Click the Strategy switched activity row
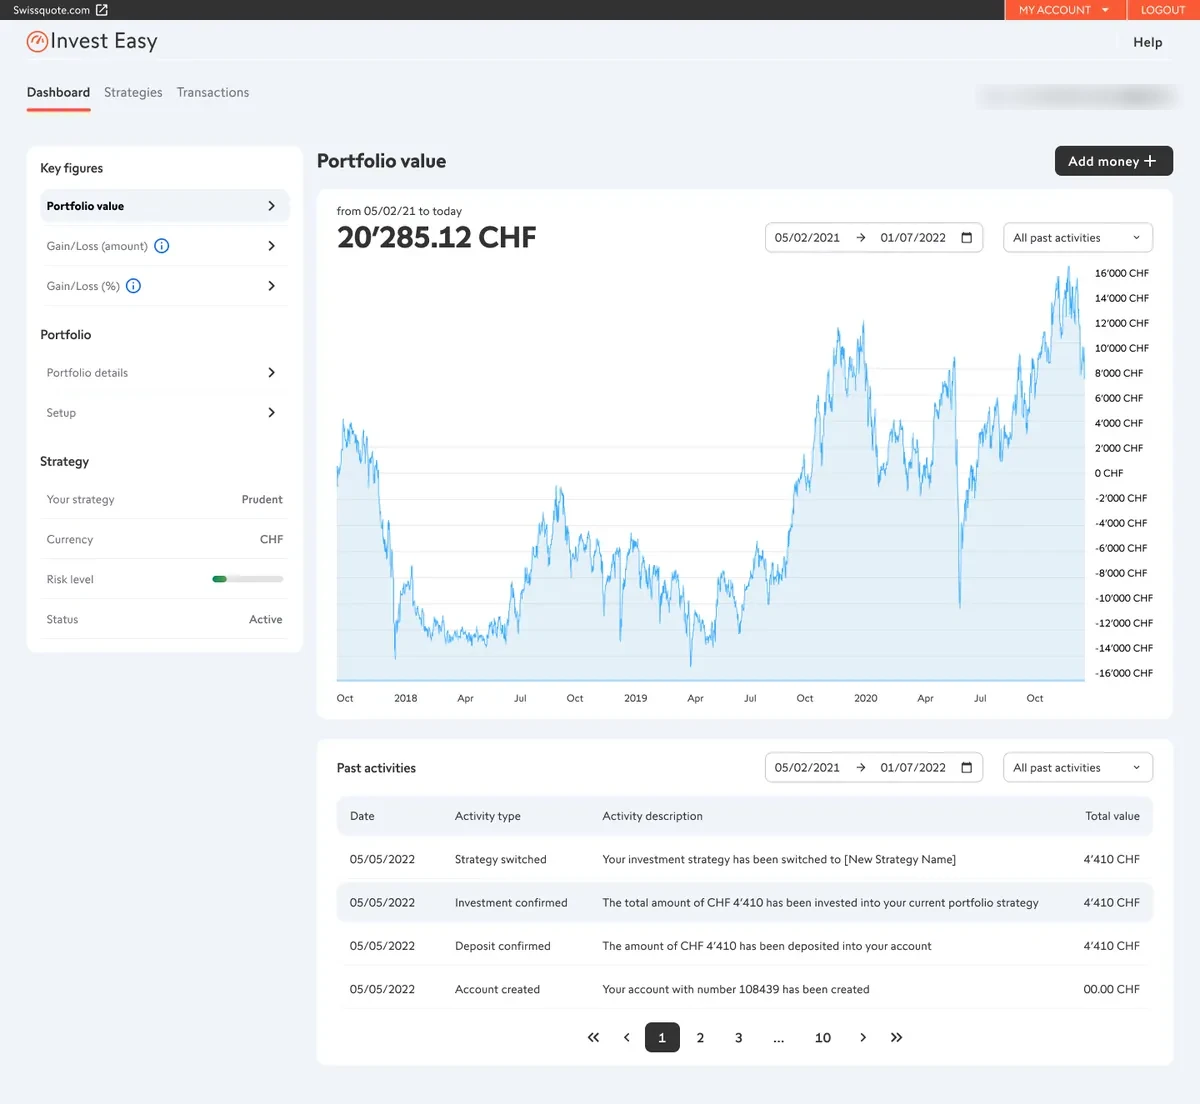This screenshot has width=1200, height=1104. pyautogui.click(x=745, y=860)
